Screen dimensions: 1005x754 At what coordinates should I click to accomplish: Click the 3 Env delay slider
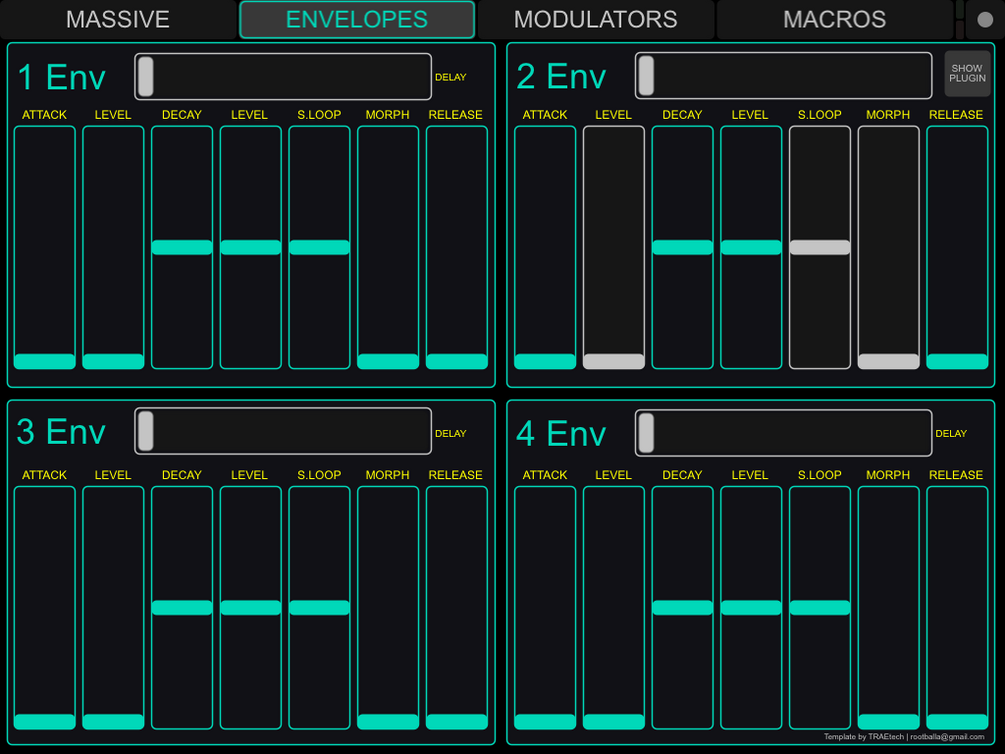[283, 431]
